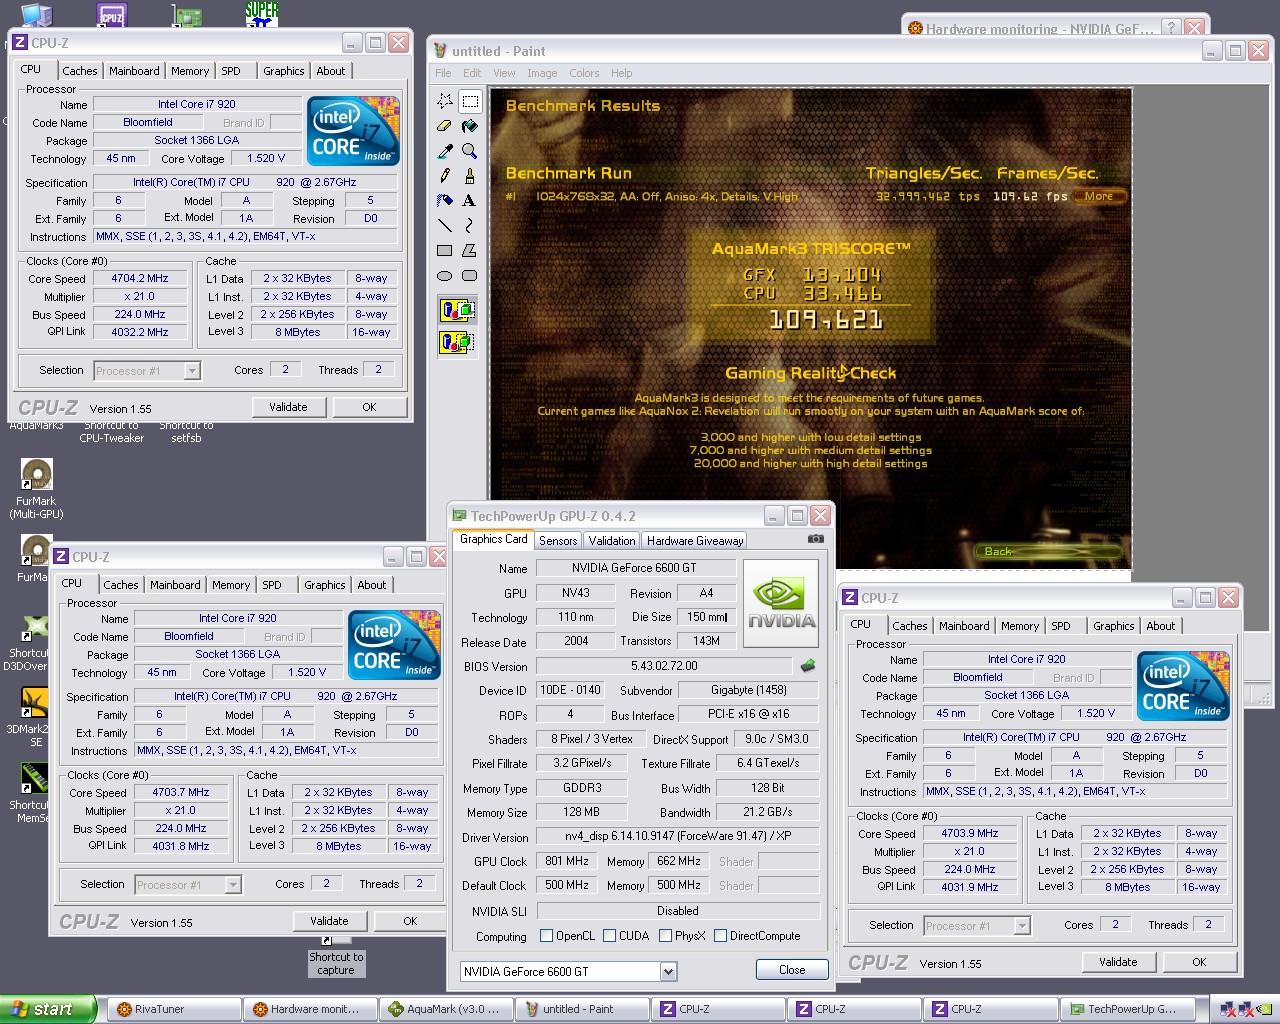Click Validate in CPU-Z showing 4703.9 MHz
This screenshot has width=1280, height=1024.
point(1118,962)
